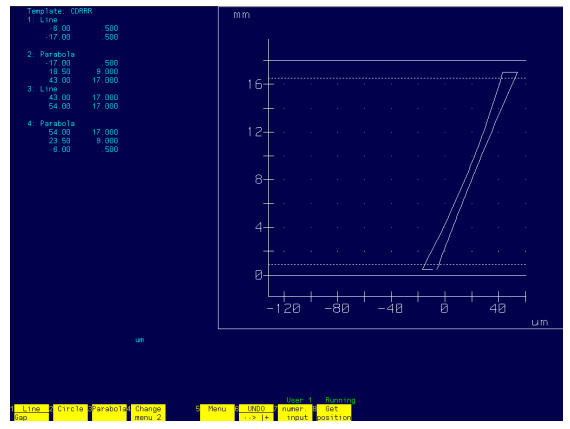Screen dimensions: 570x429
Task: Click the 18.50 9.000 parabola coordinate row
Action: point(83,72)
